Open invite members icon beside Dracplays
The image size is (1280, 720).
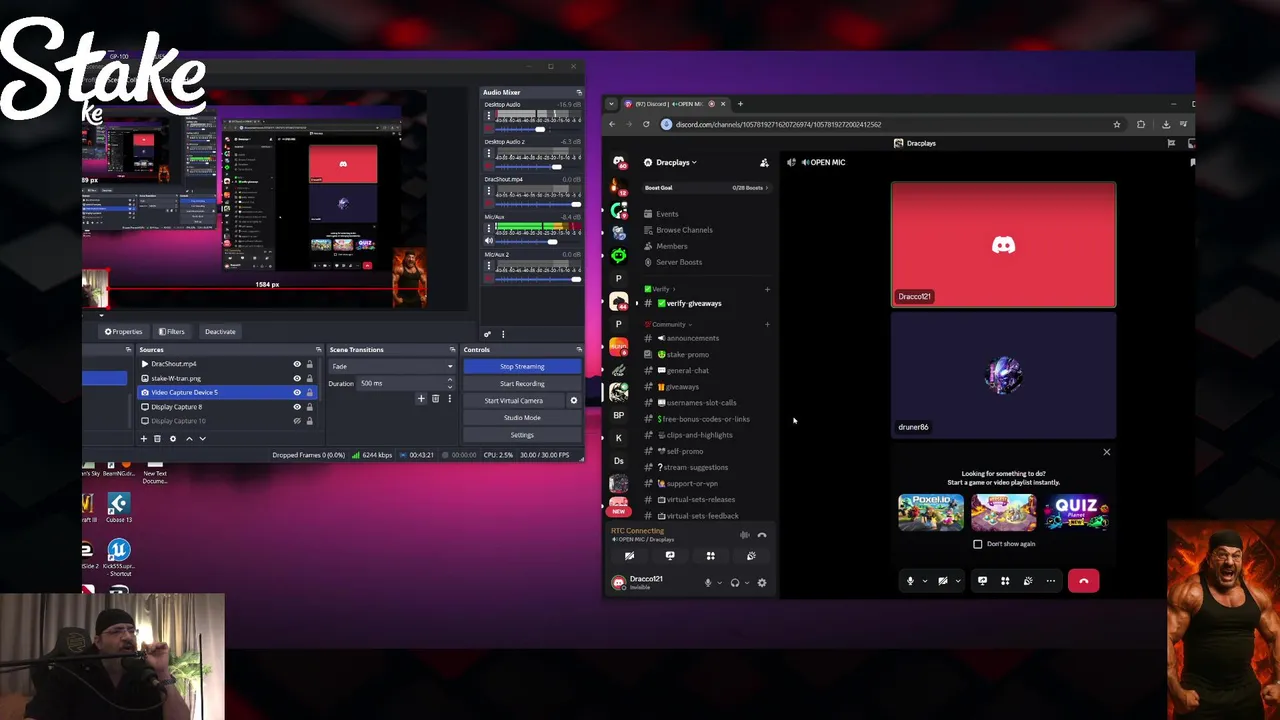click(764, 162)
